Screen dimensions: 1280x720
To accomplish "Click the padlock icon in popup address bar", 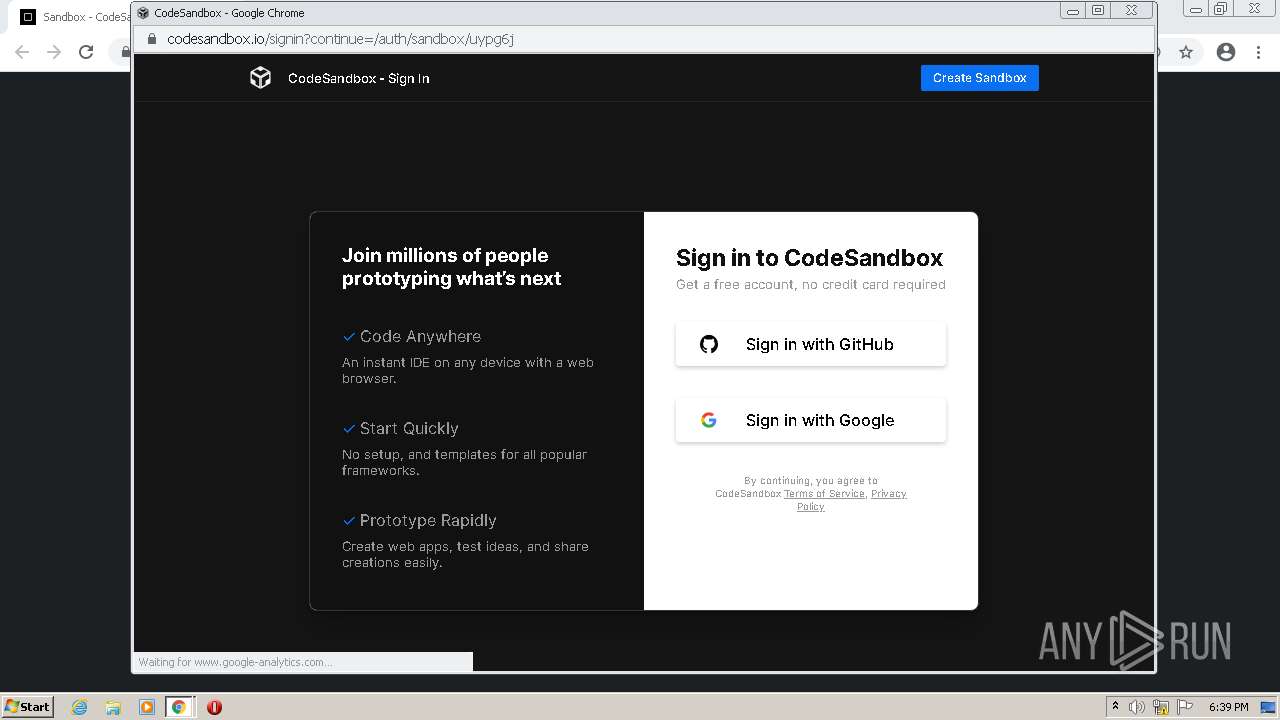I will pos(152,39).
